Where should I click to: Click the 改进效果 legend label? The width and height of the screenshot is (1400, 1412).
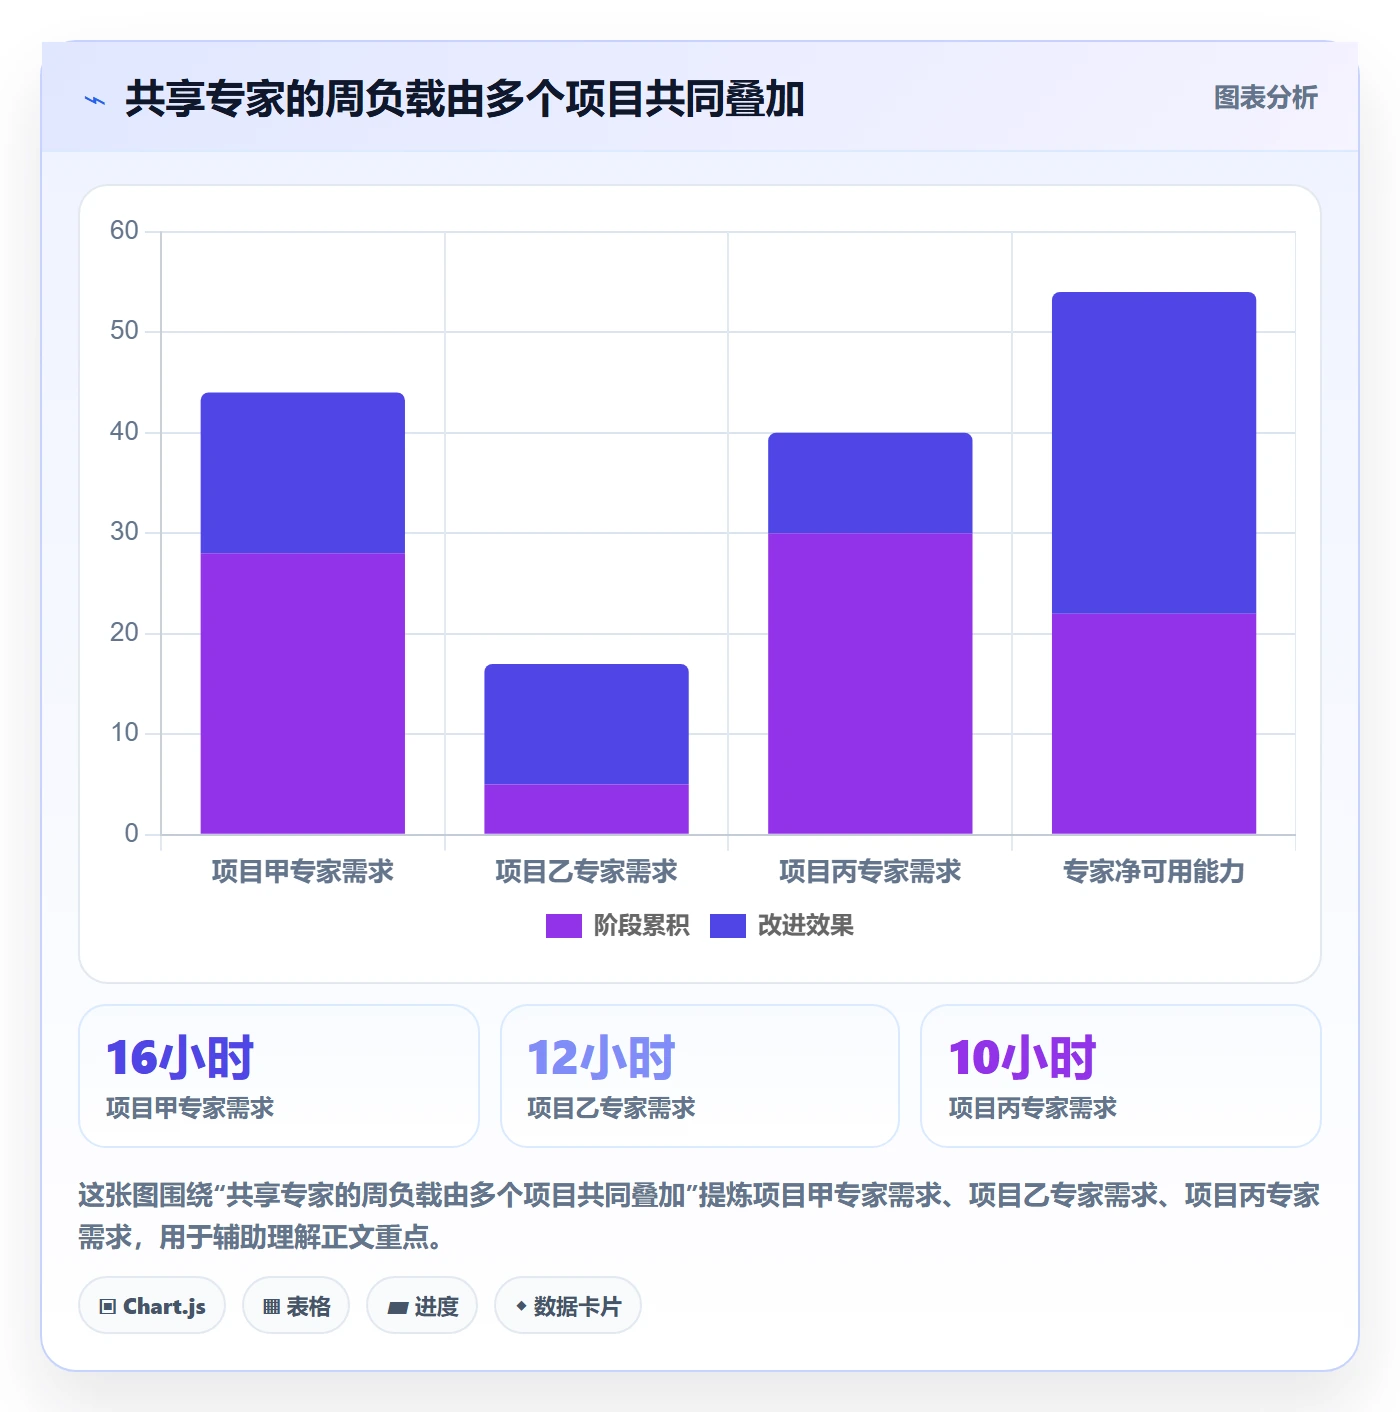coord(805,926)
